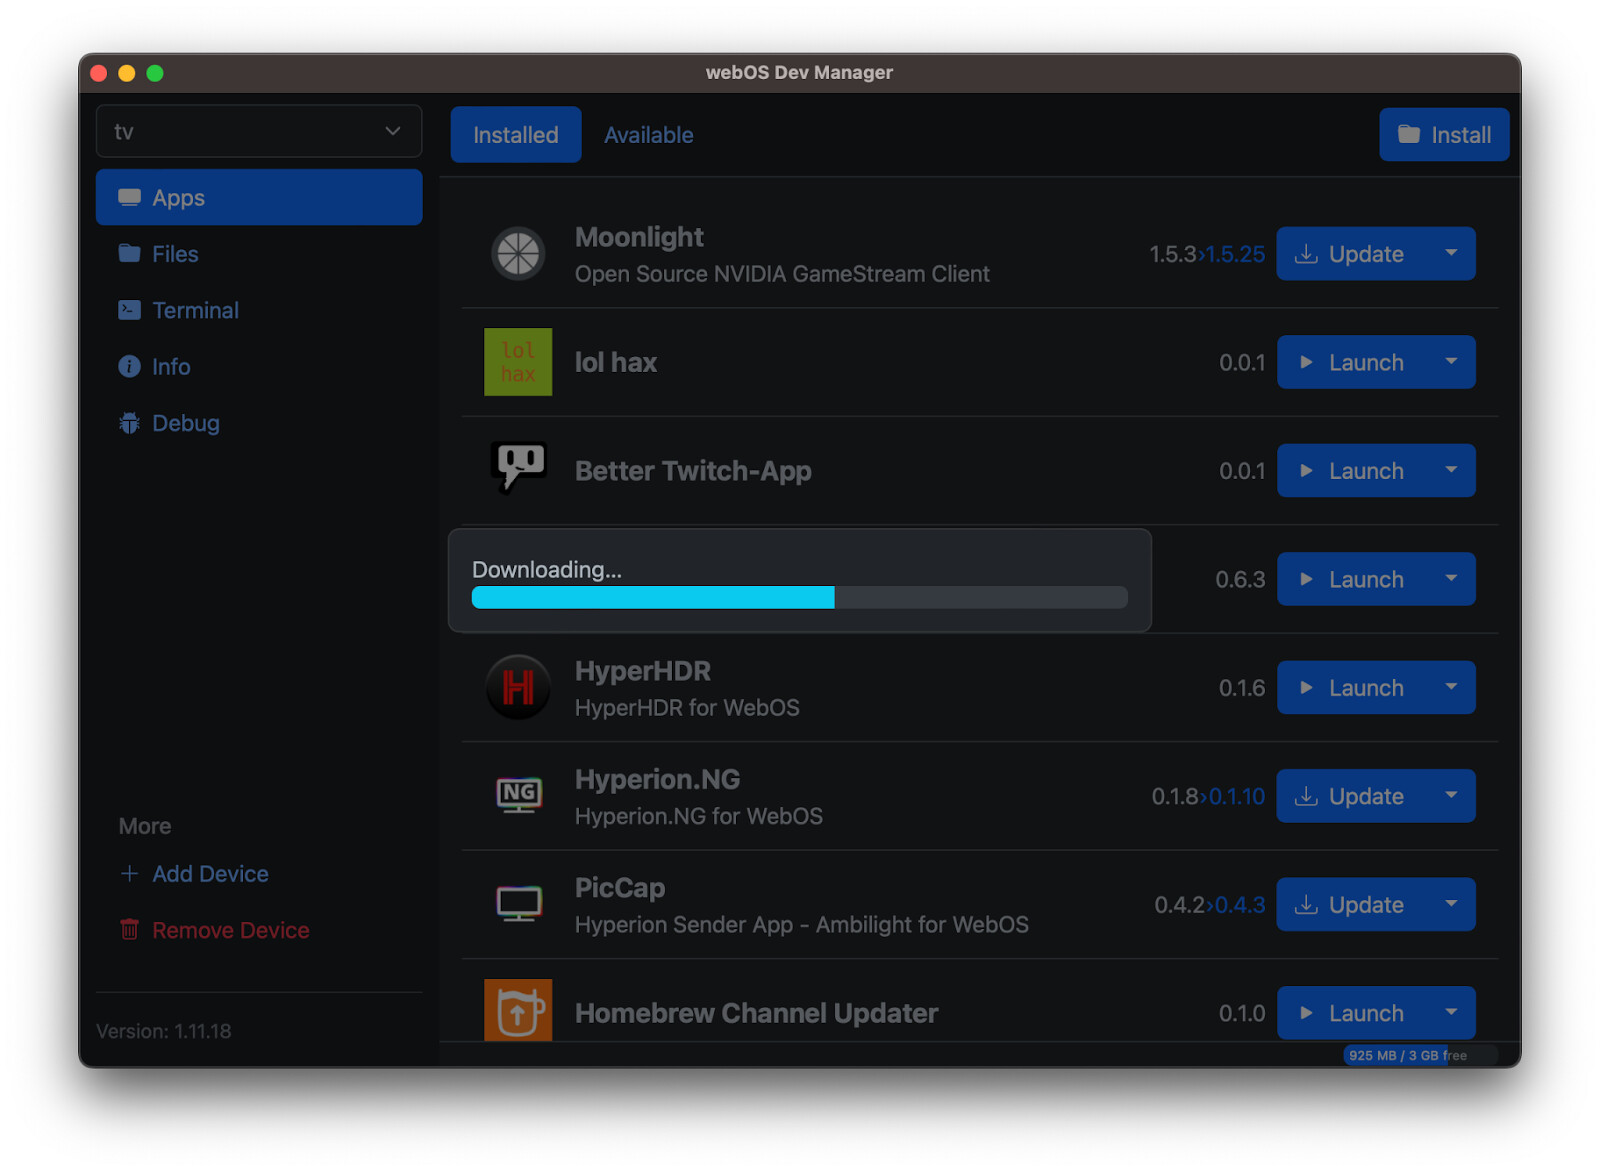Image resolution: width=1600 pixels, height=1172 pixels.
Task: Click the Downloading progress bar
Action: 799,598
